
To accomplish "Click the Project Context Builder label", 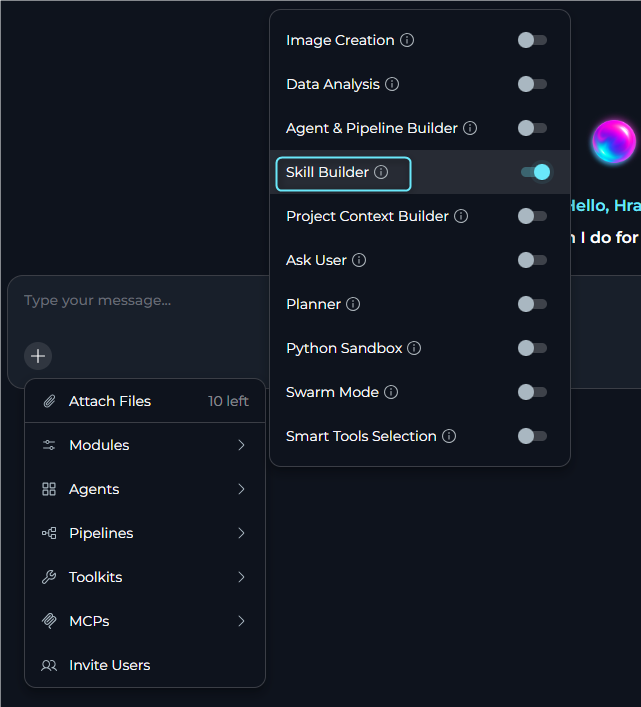I will (367, 216).
